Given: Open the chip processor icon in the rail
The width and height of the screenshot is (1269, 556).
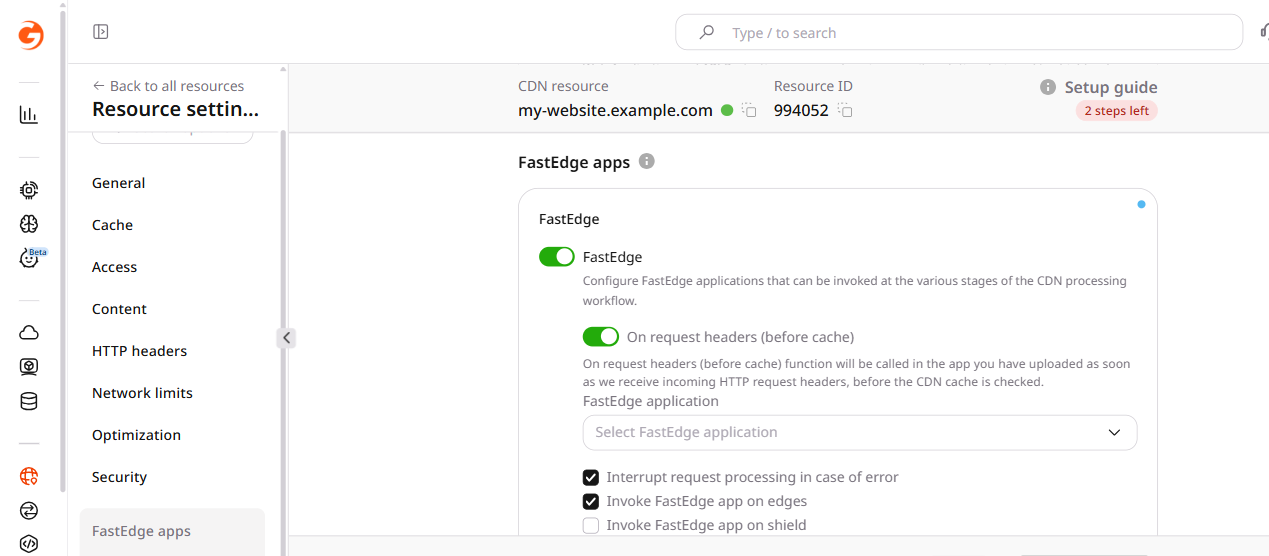Looking at the screenshot, I should [x=29, y=189].
